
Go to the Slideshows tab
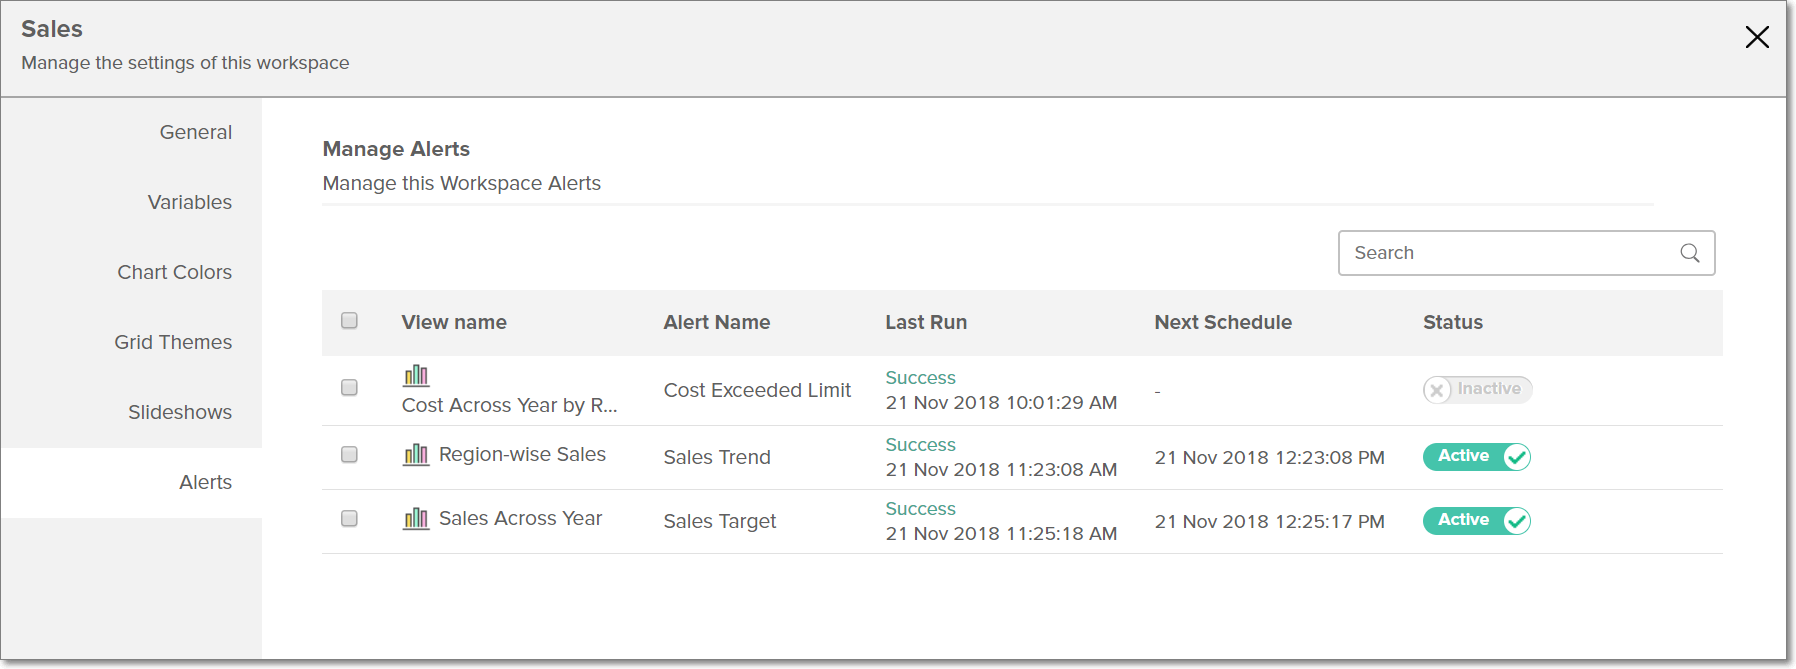click(x=179, y=412)
